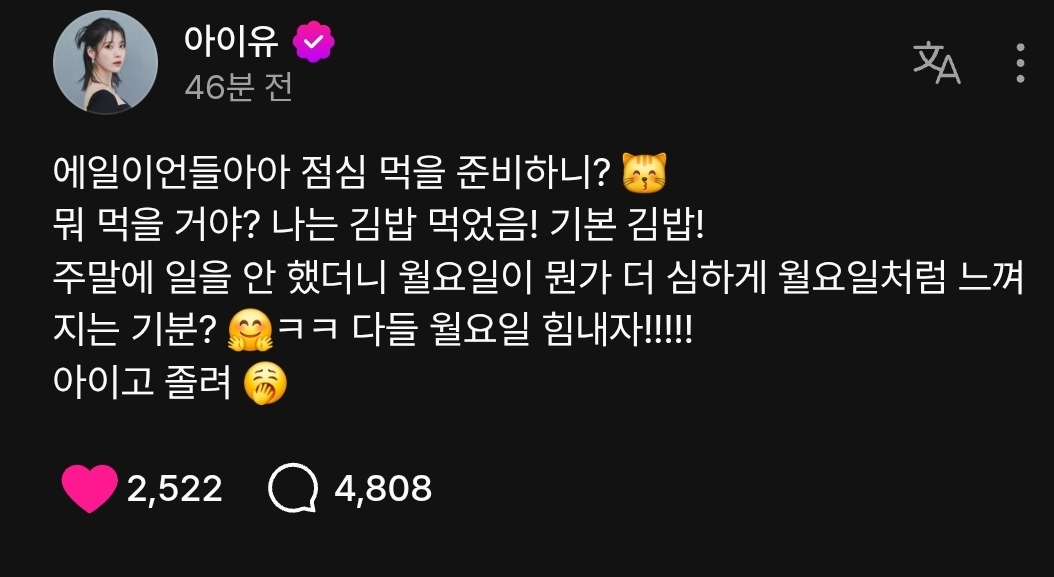This screenshot has width=1054, height=577.
Task: Select the line starting with 에일이언들아아
Action: (x=360, y=174)
